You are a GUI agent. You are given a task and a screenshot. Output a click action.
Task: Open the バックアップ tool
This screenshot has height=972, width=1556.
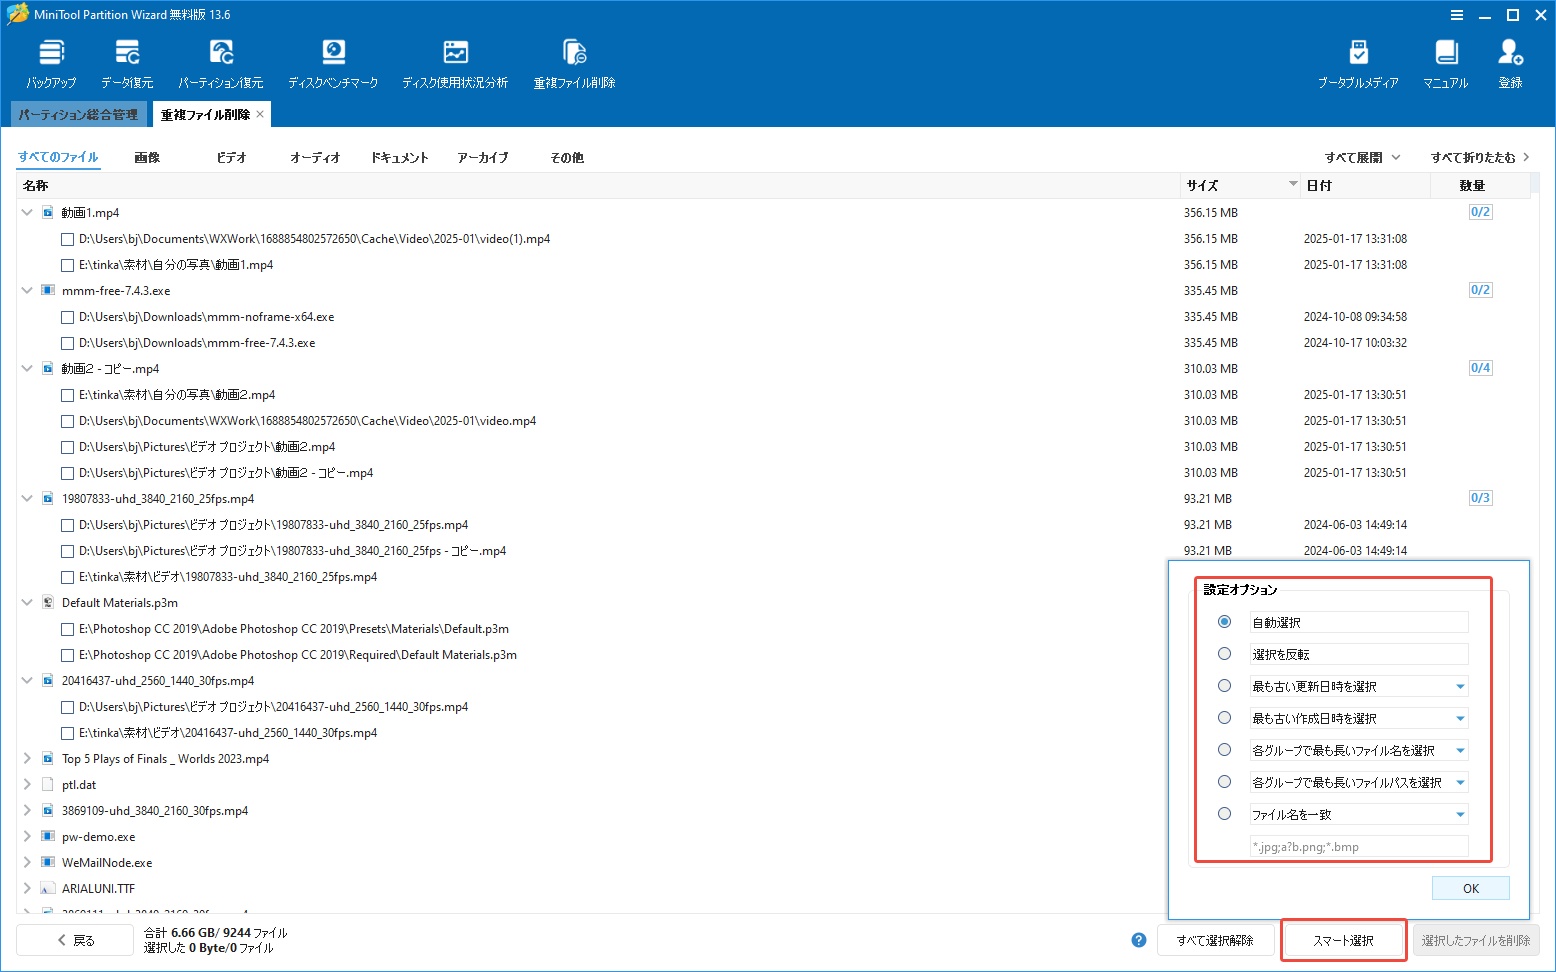50,60
